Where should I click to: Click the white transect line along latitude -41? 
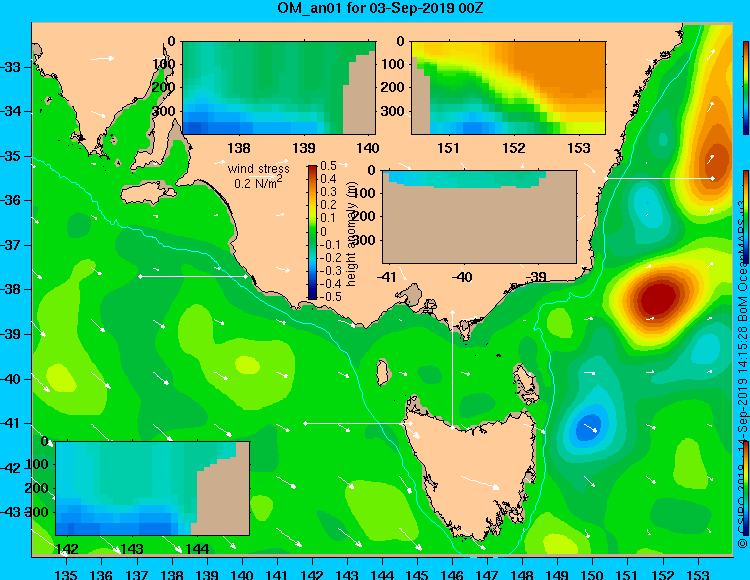[357, 424]
